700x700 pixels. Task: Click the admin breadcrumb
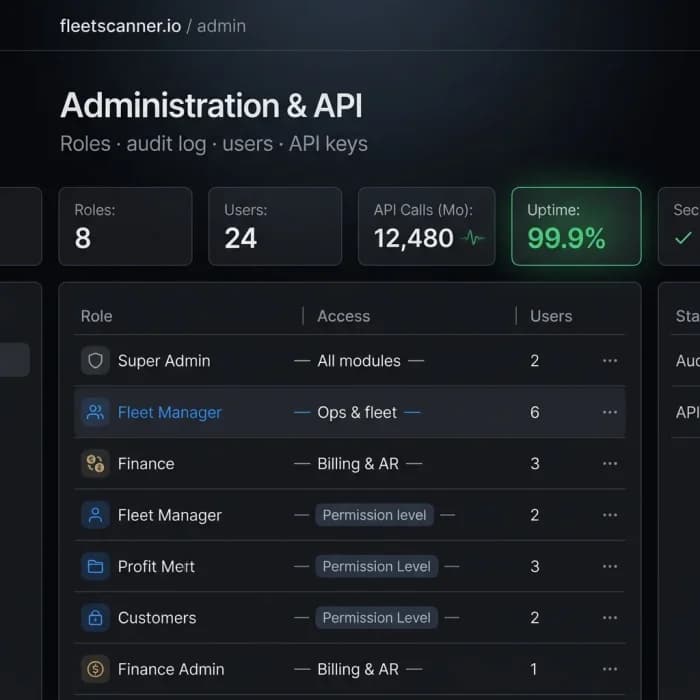[221, 26]
